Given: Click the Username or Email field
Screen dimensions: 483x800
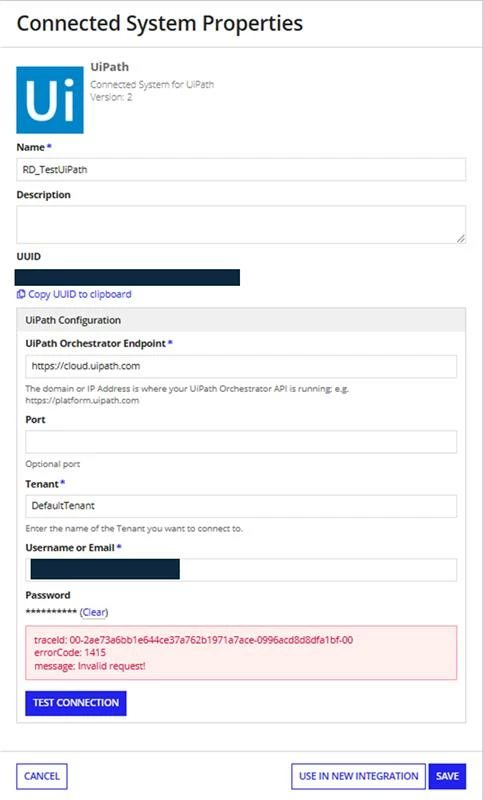Looking at the screenshot, I should (x=241, y=570).
